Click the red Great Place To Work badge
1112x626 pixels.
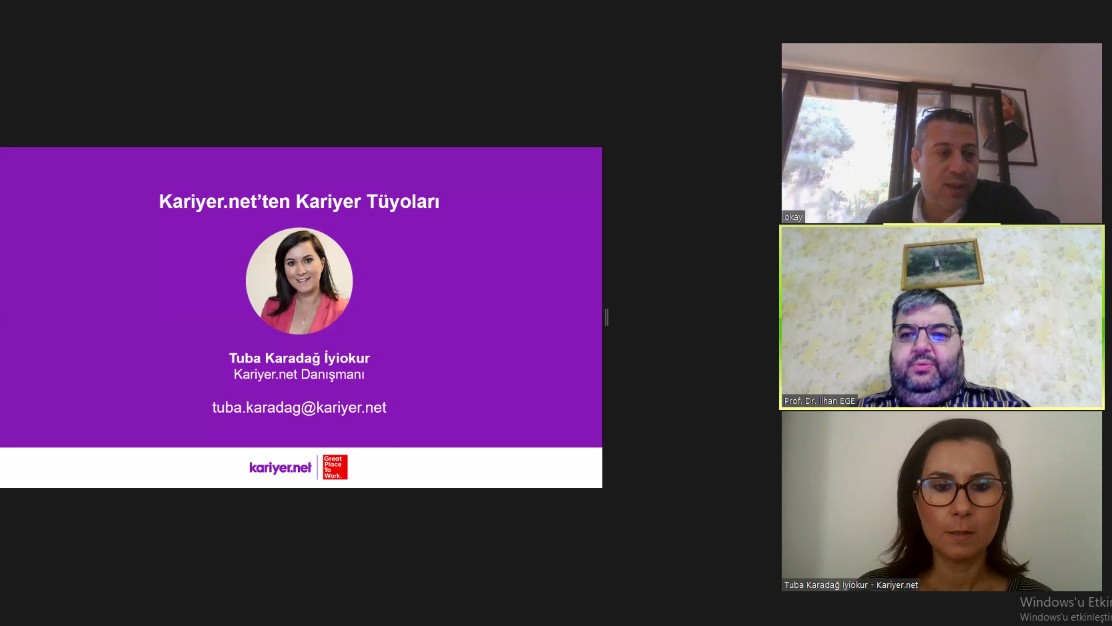[335, 467]
